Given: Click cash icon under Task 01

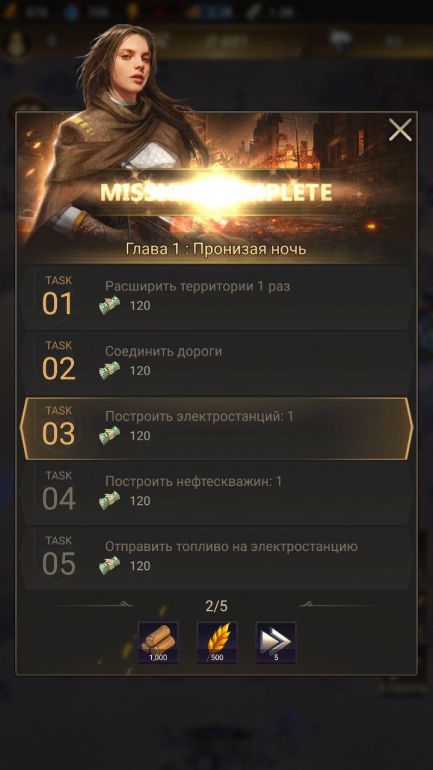Looking at the screenshot, I should tap(109, 306).
